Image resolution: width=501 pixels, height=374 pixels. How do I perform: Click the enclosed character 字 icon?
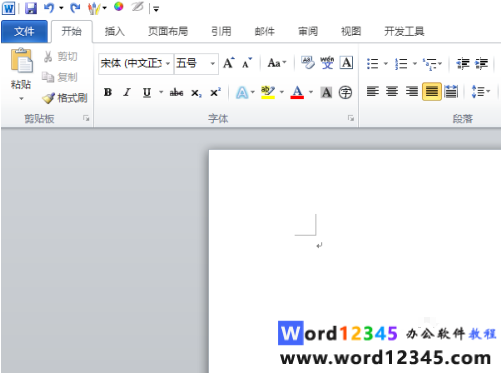click(345, 92)
